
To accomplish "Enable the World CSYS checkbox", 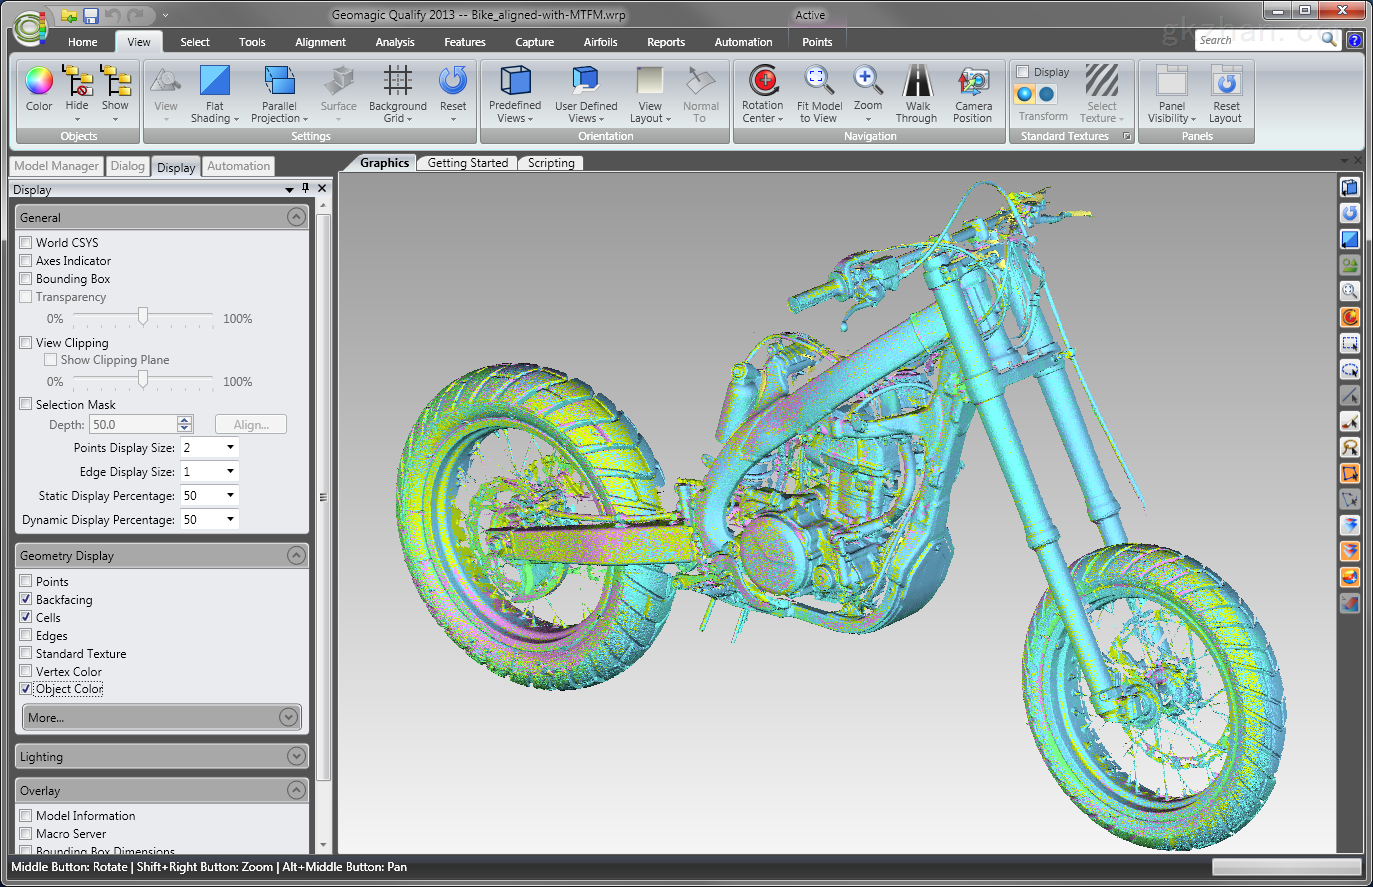I will coord(25,242).
